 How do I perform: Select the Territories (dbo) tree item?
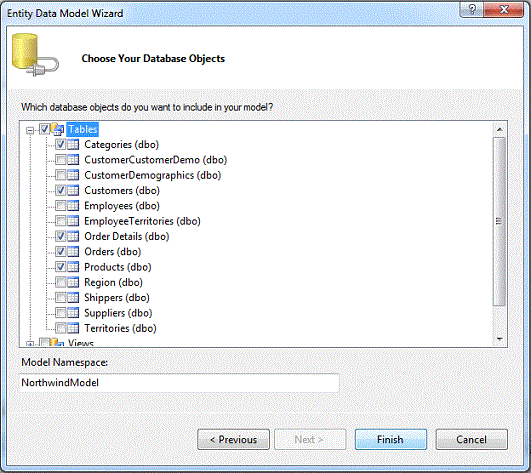point(120,328)
